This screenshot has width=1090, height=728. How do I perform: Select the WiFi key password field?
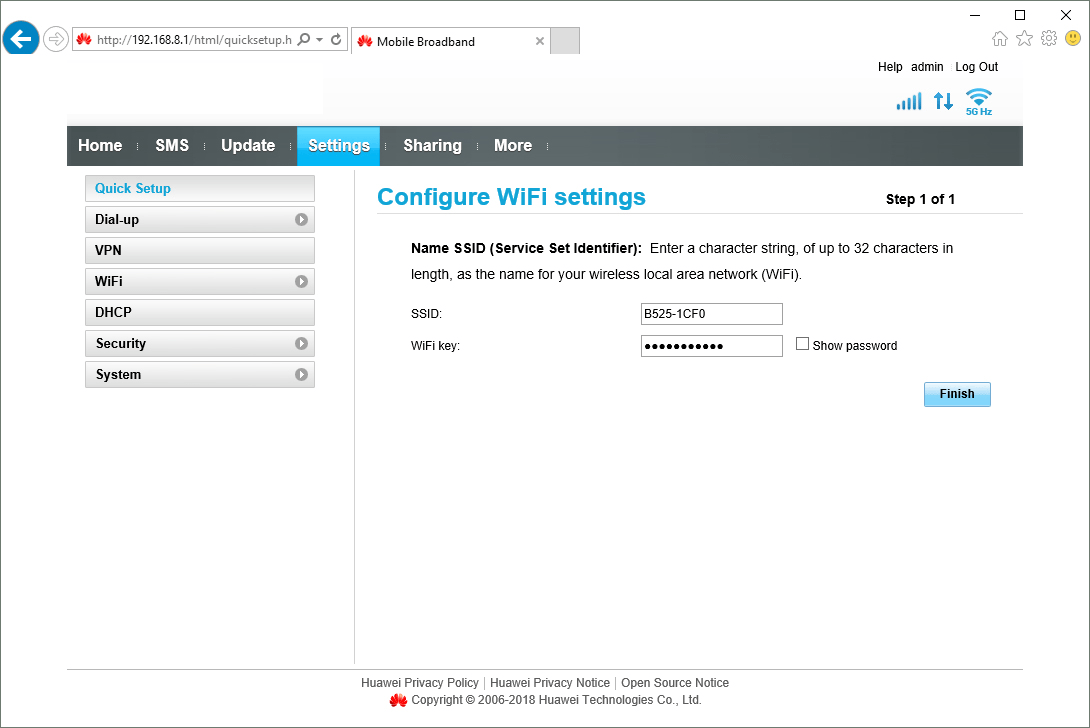point(711,346)
